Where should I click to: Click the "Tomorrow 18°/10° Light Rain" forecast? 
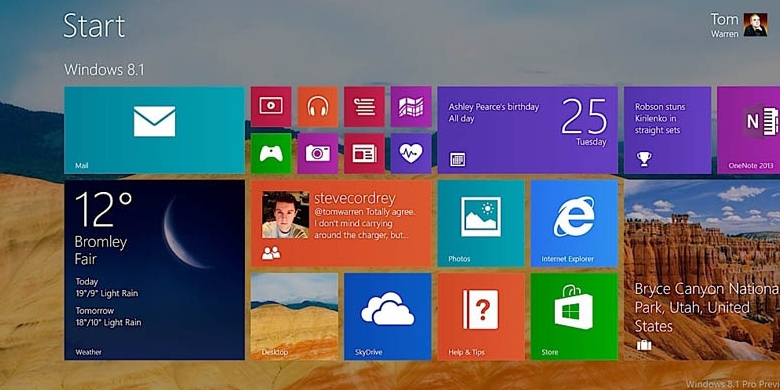(108, 316)
